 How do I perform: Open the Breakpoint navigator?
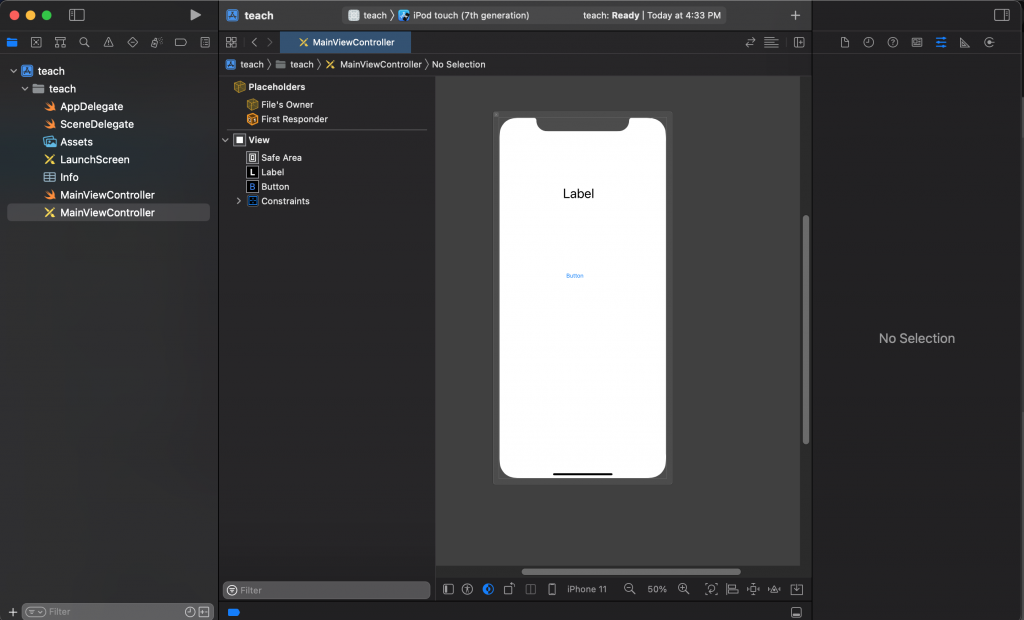pos(181,43)
